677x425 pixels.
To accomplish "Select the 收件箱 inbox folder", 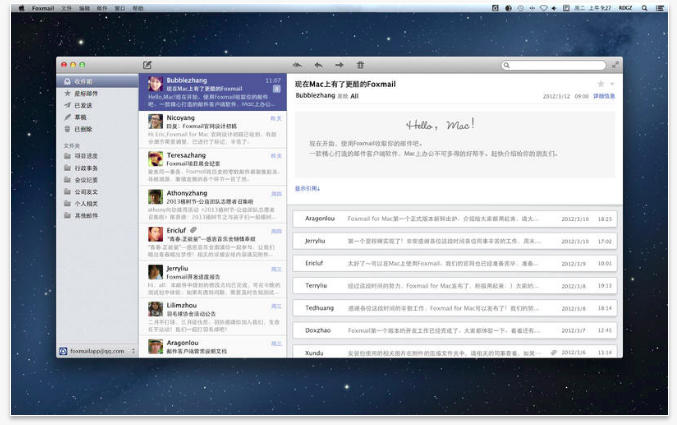I will (x=97, y=81).
